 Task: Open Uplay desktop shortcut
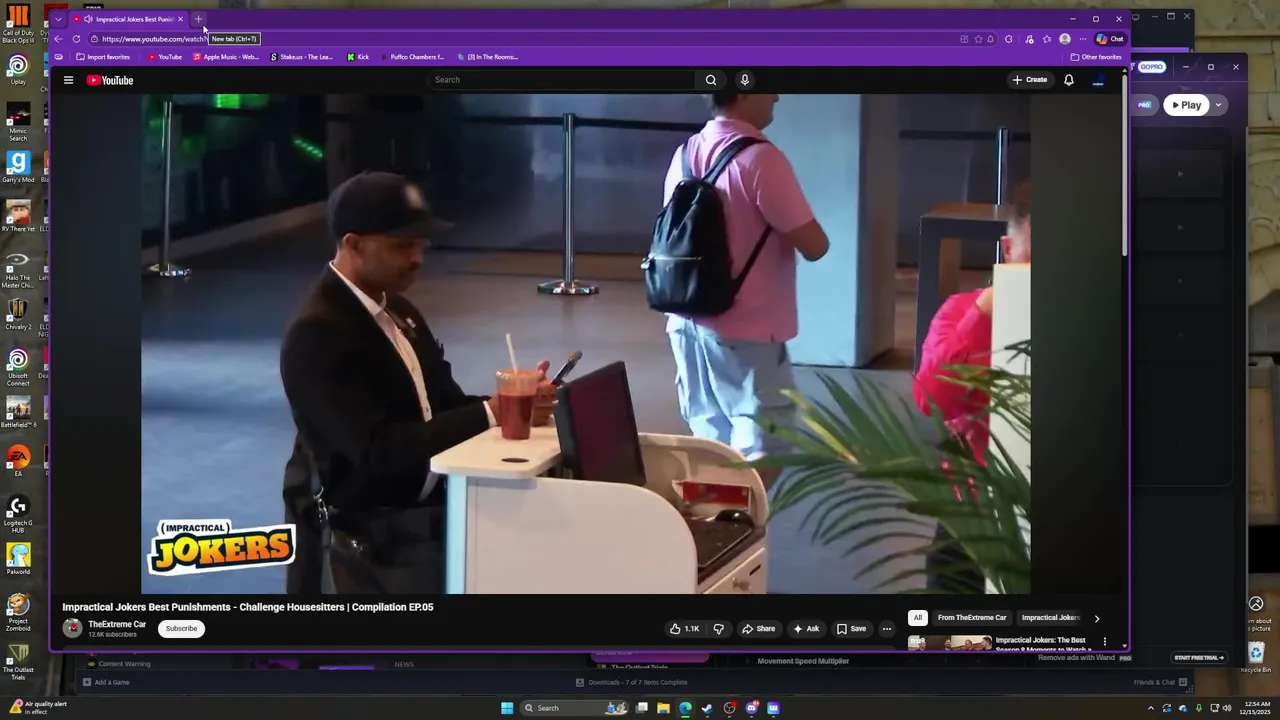click(18, 70)
